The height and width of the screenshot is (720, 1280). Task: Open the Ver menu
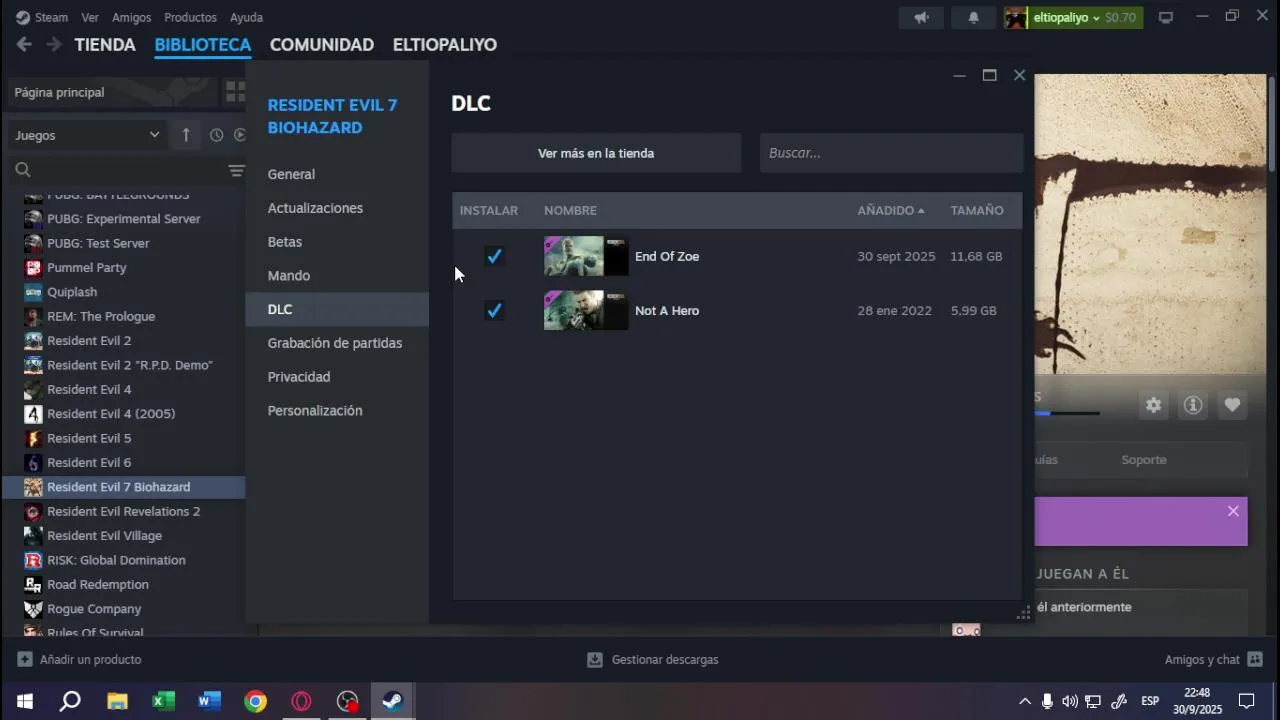[x=90, y=17]
